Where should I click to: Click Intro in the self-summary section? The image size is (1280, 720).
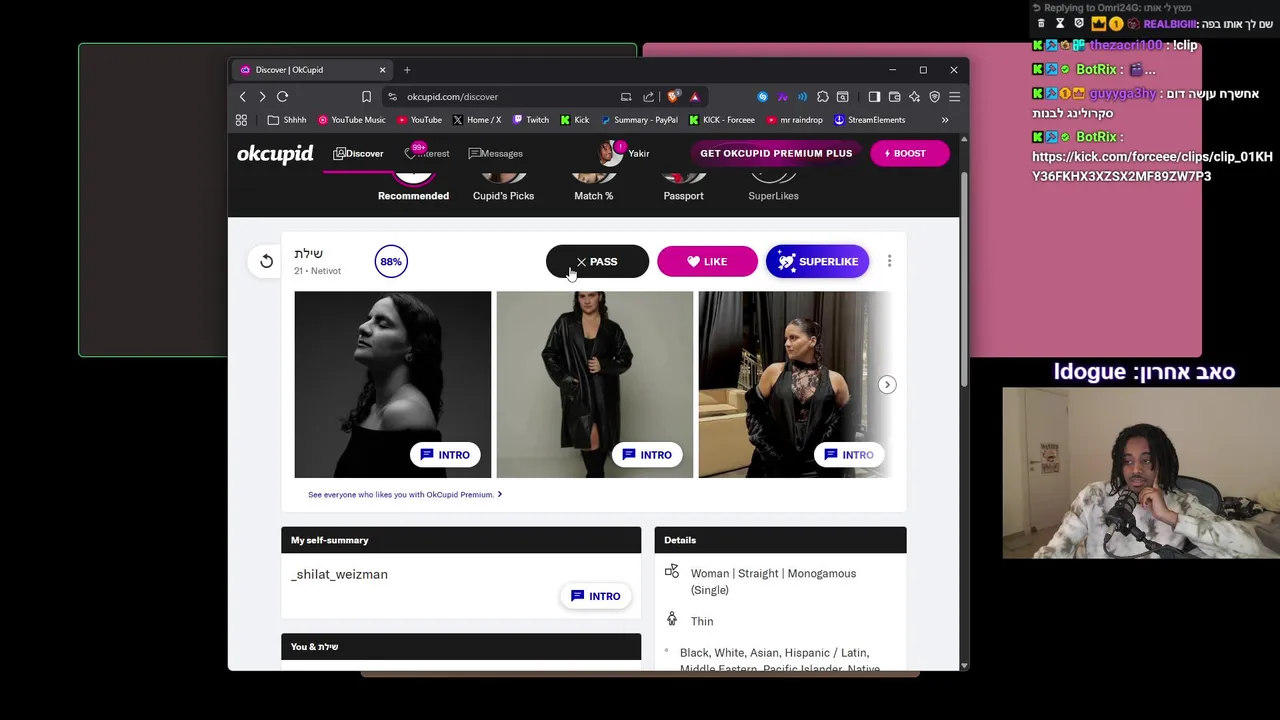tap(595, 596)
